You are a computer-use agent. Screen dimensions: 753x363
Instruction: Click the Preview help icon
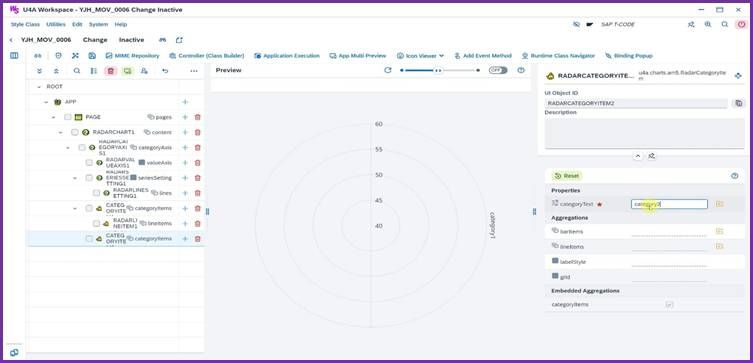[x=521, y=70]
